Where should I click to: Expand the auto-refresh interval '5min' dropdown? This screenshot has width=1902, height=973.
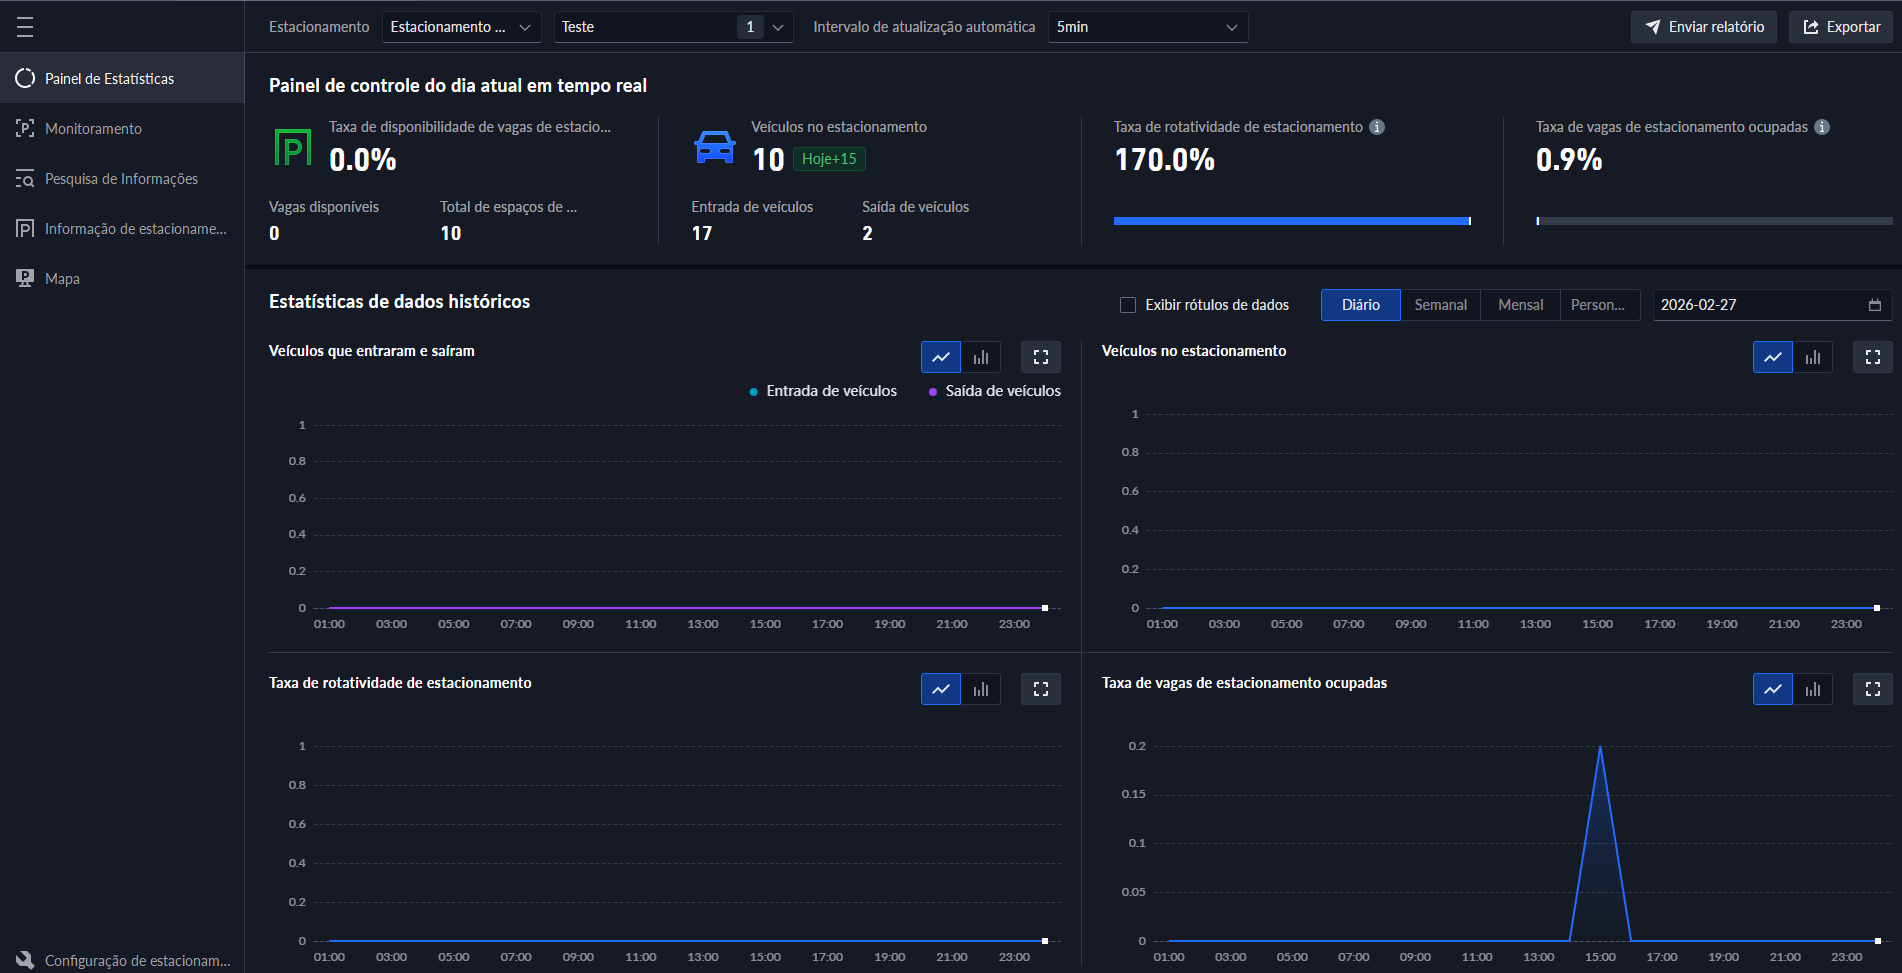click(1147, 27)
